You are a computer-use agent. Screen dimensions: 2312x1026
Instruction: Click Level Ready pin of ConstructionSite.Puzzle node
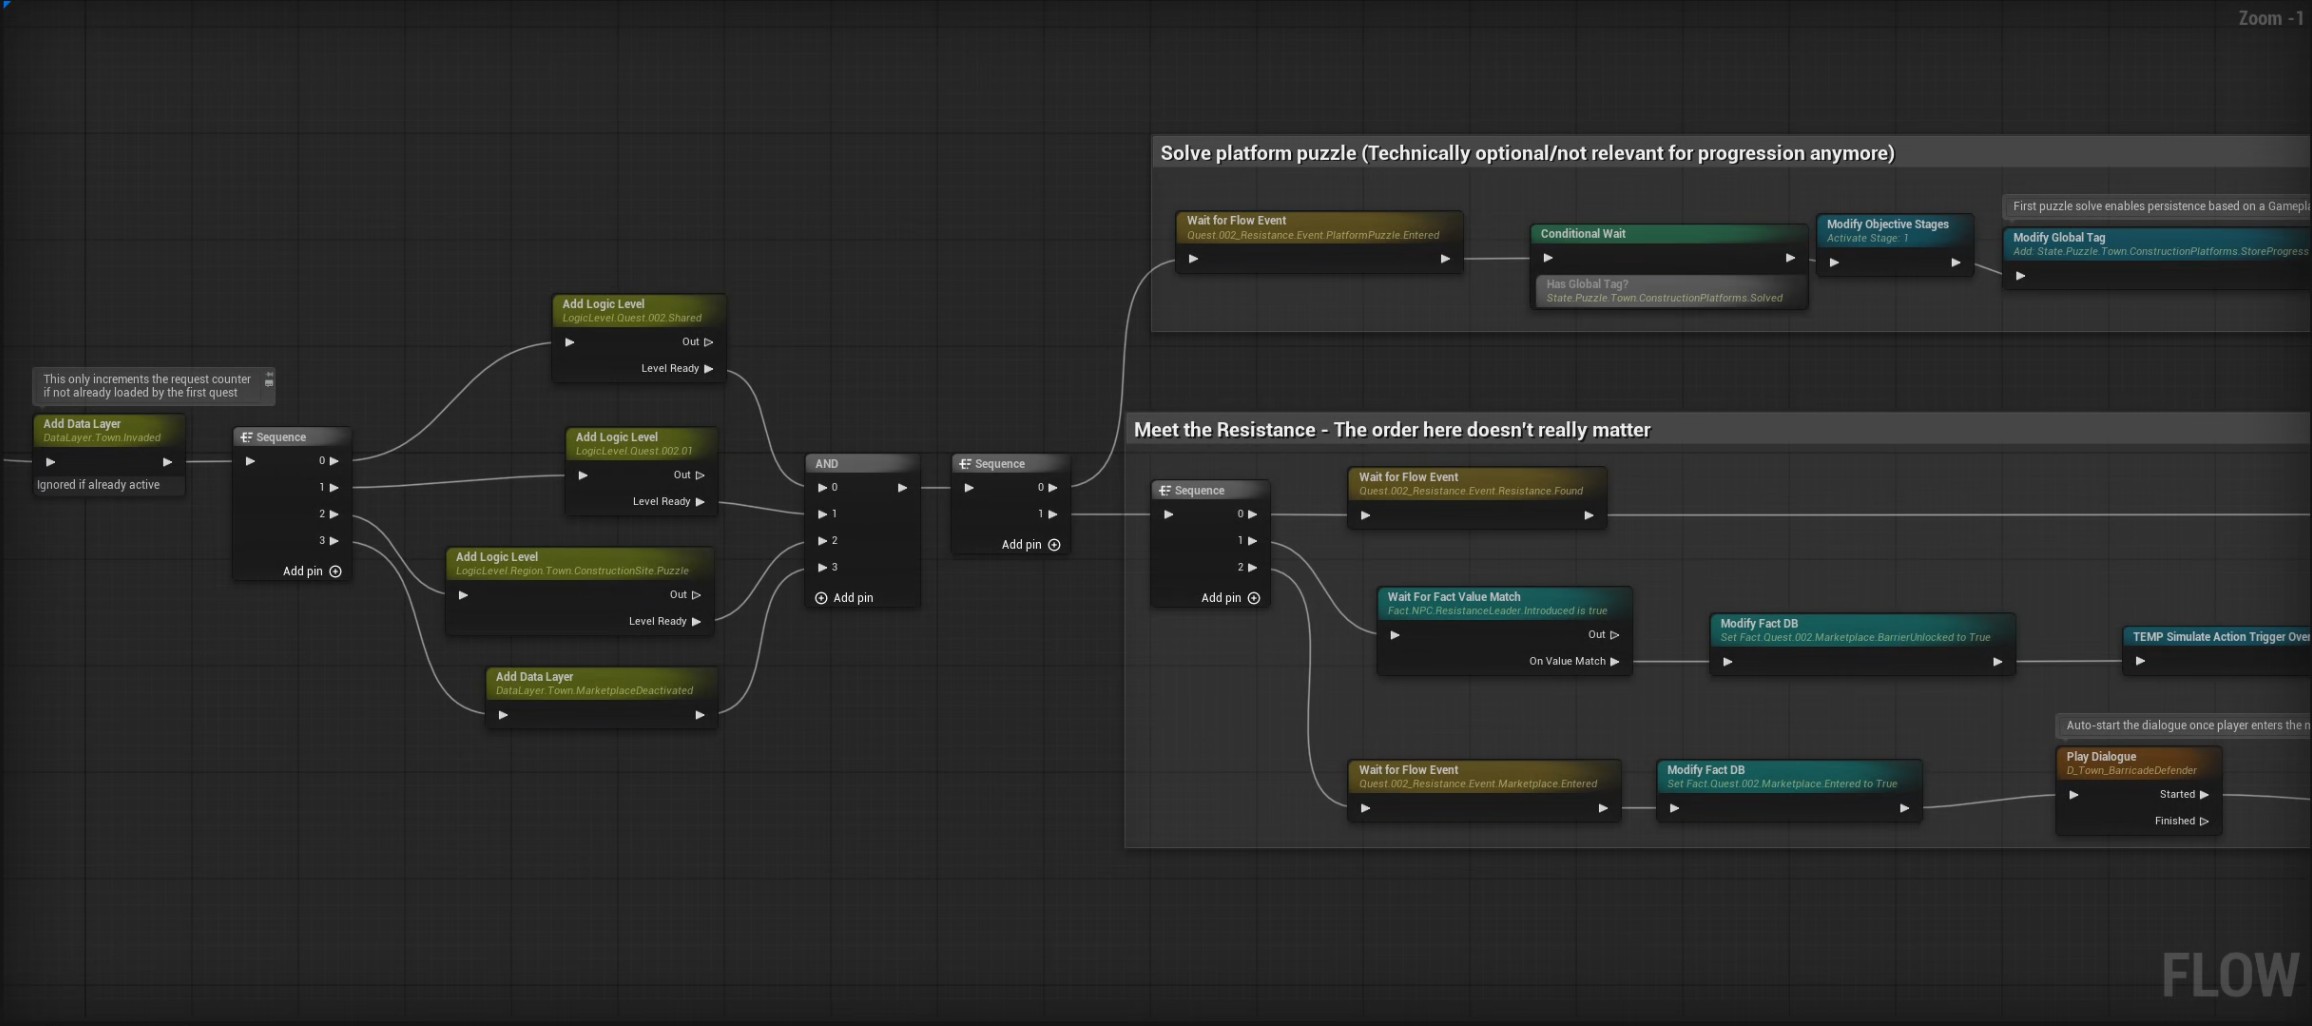(x=697, y=622)
